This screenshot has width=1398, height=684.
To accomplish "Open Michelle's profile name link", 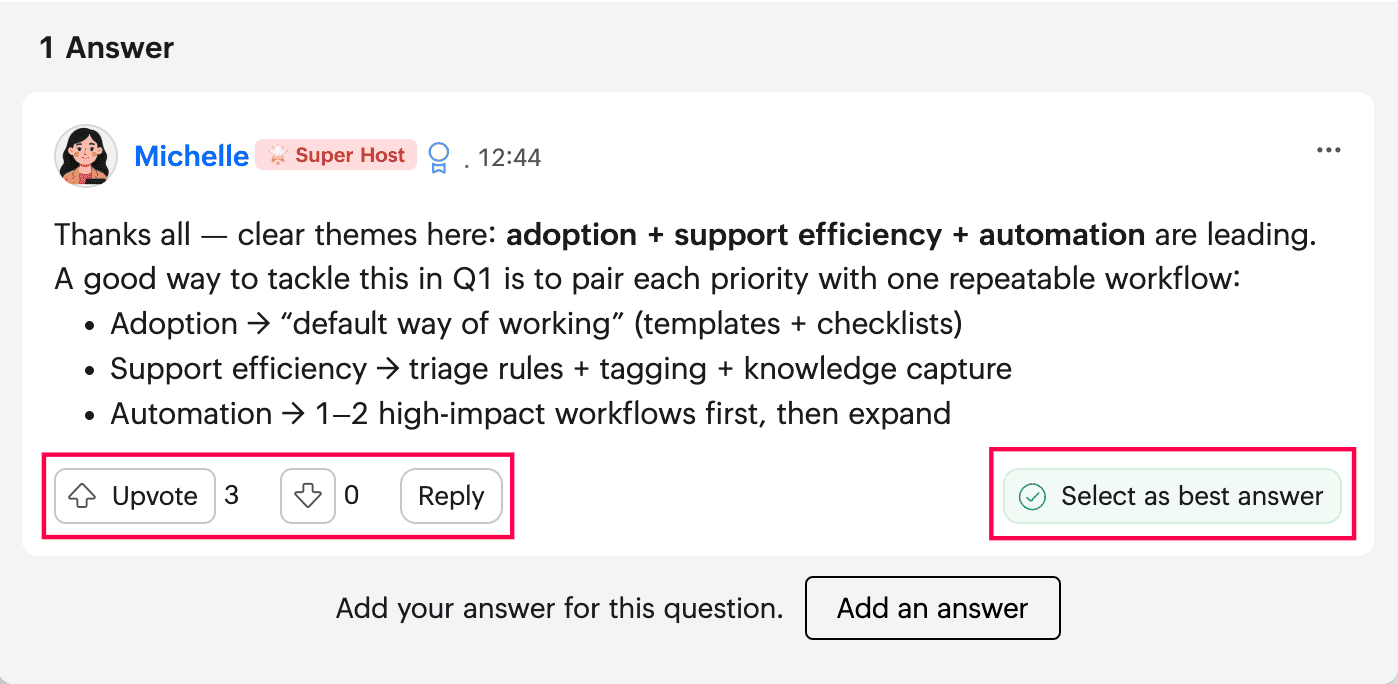I will coord(191,156).
